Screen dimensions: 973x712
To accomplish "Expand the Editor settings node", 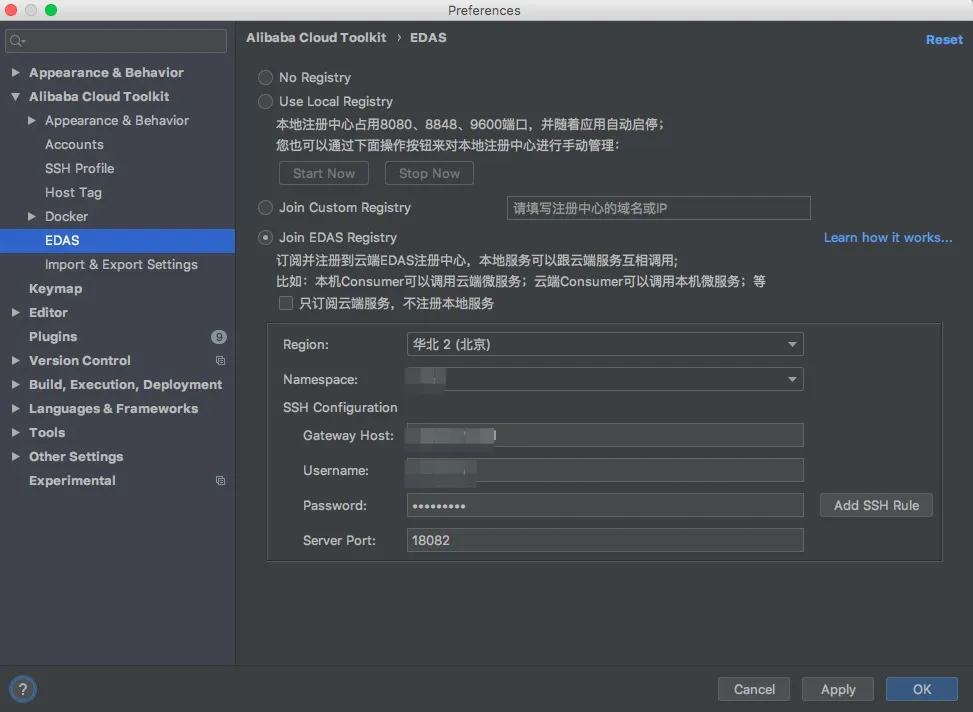I will (16, 313).
